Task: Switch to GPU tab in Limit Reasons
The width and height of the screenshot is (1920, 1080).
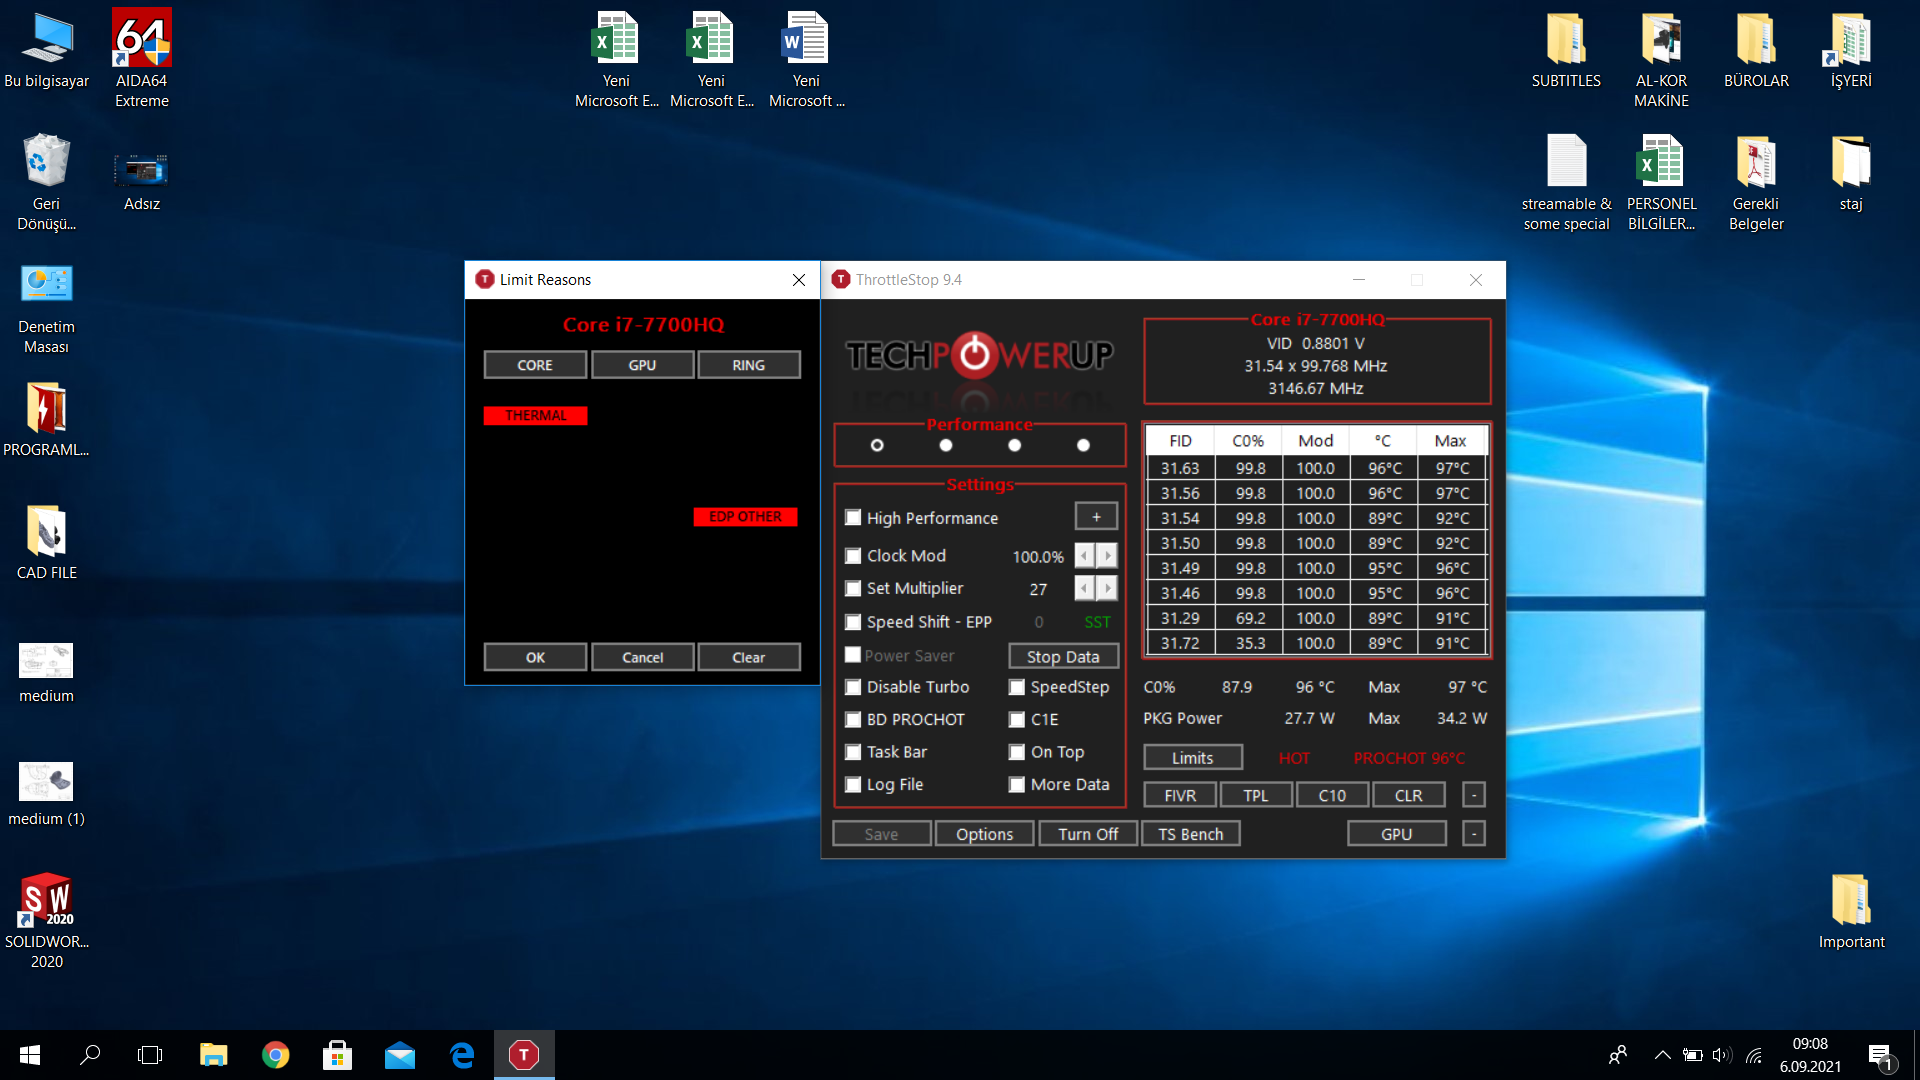Action: pyautogui.click(x=642, y=365)
